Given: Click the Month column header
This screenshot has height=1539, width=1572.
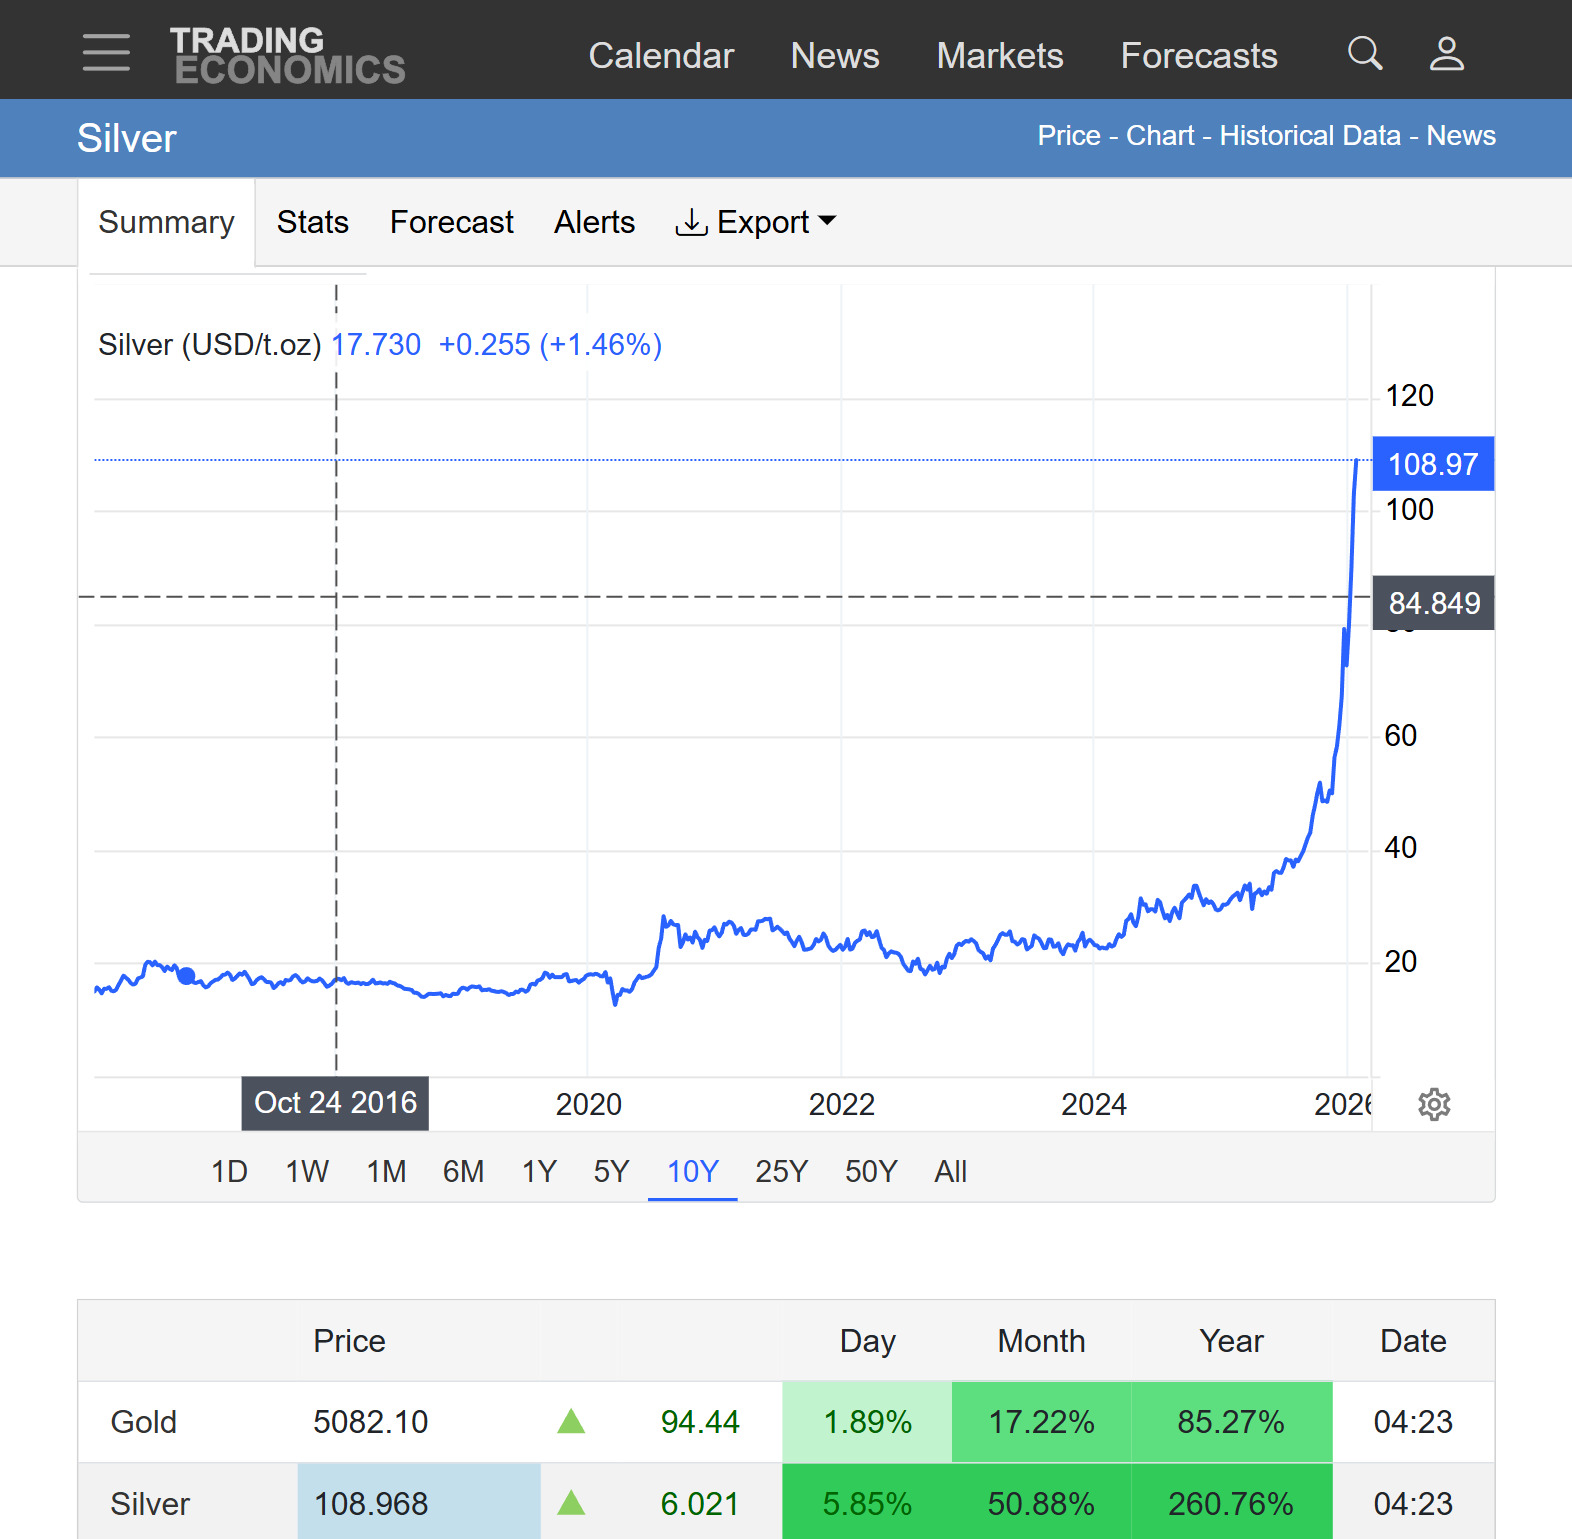Looking at the screenshot, I should [x=1041, y=1340].
